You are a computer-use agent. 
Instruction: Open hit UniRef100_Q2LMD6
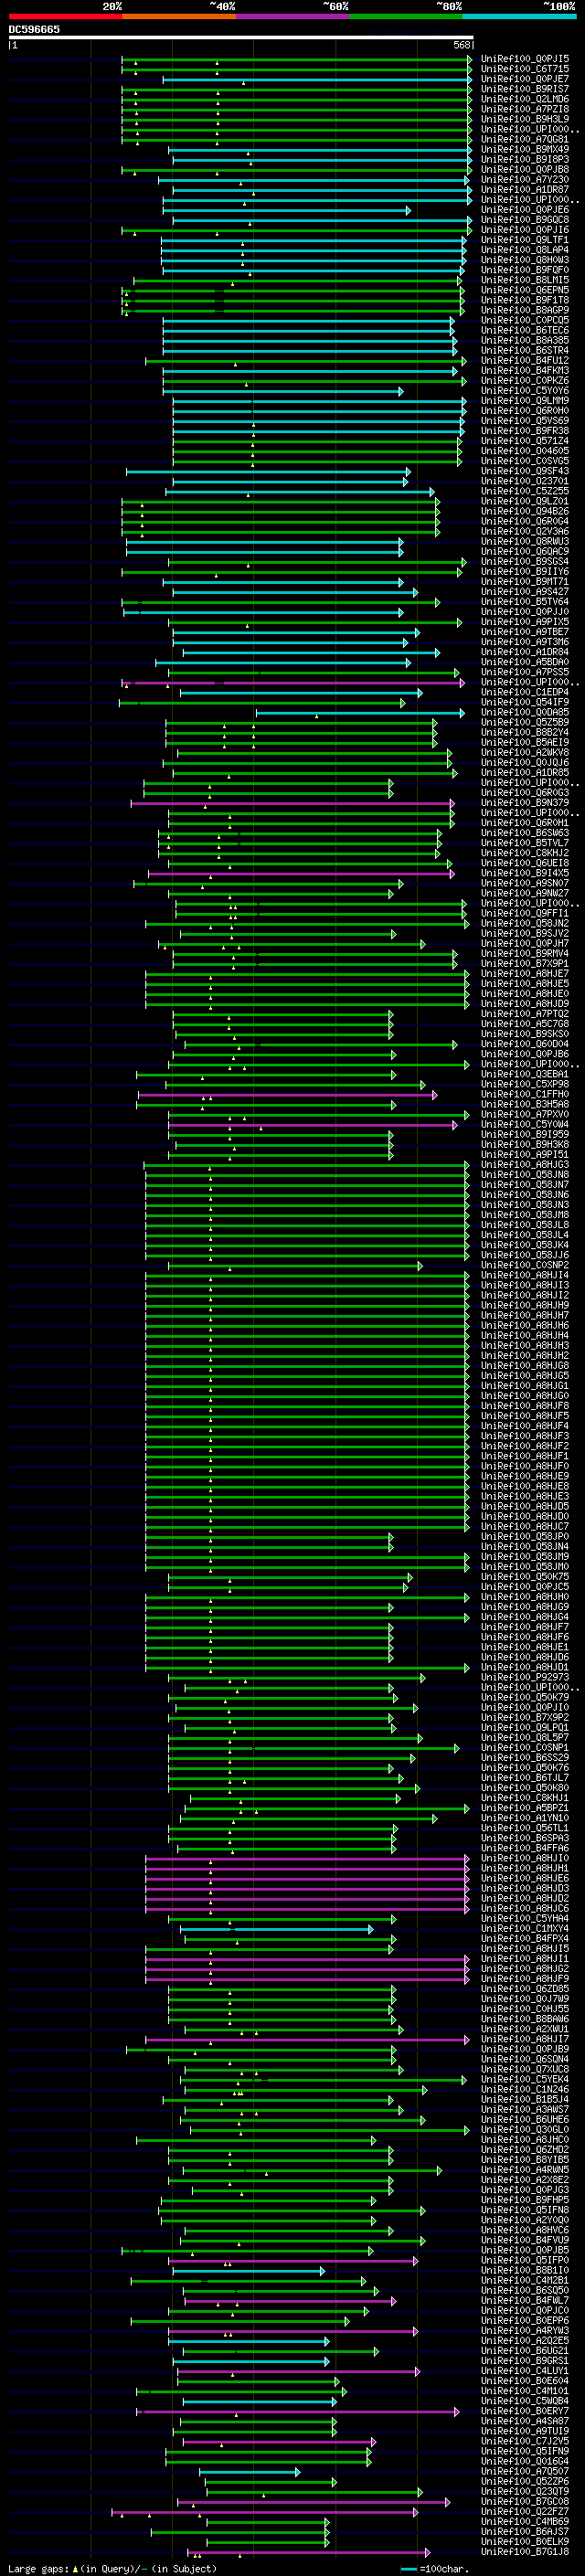pos(525,99)
